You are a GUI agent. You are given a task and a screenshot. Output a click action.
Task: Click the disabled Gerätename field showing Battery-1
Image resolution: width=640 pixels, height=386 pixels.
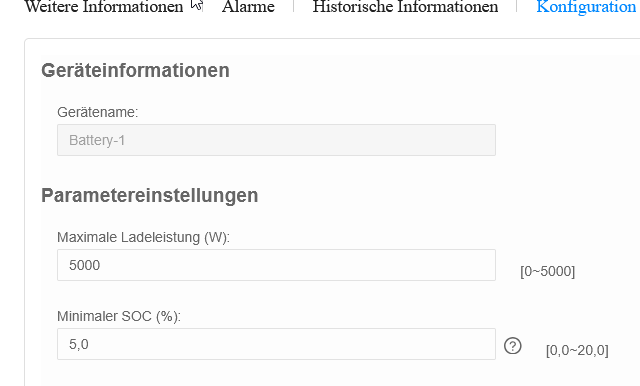[276, 140]
